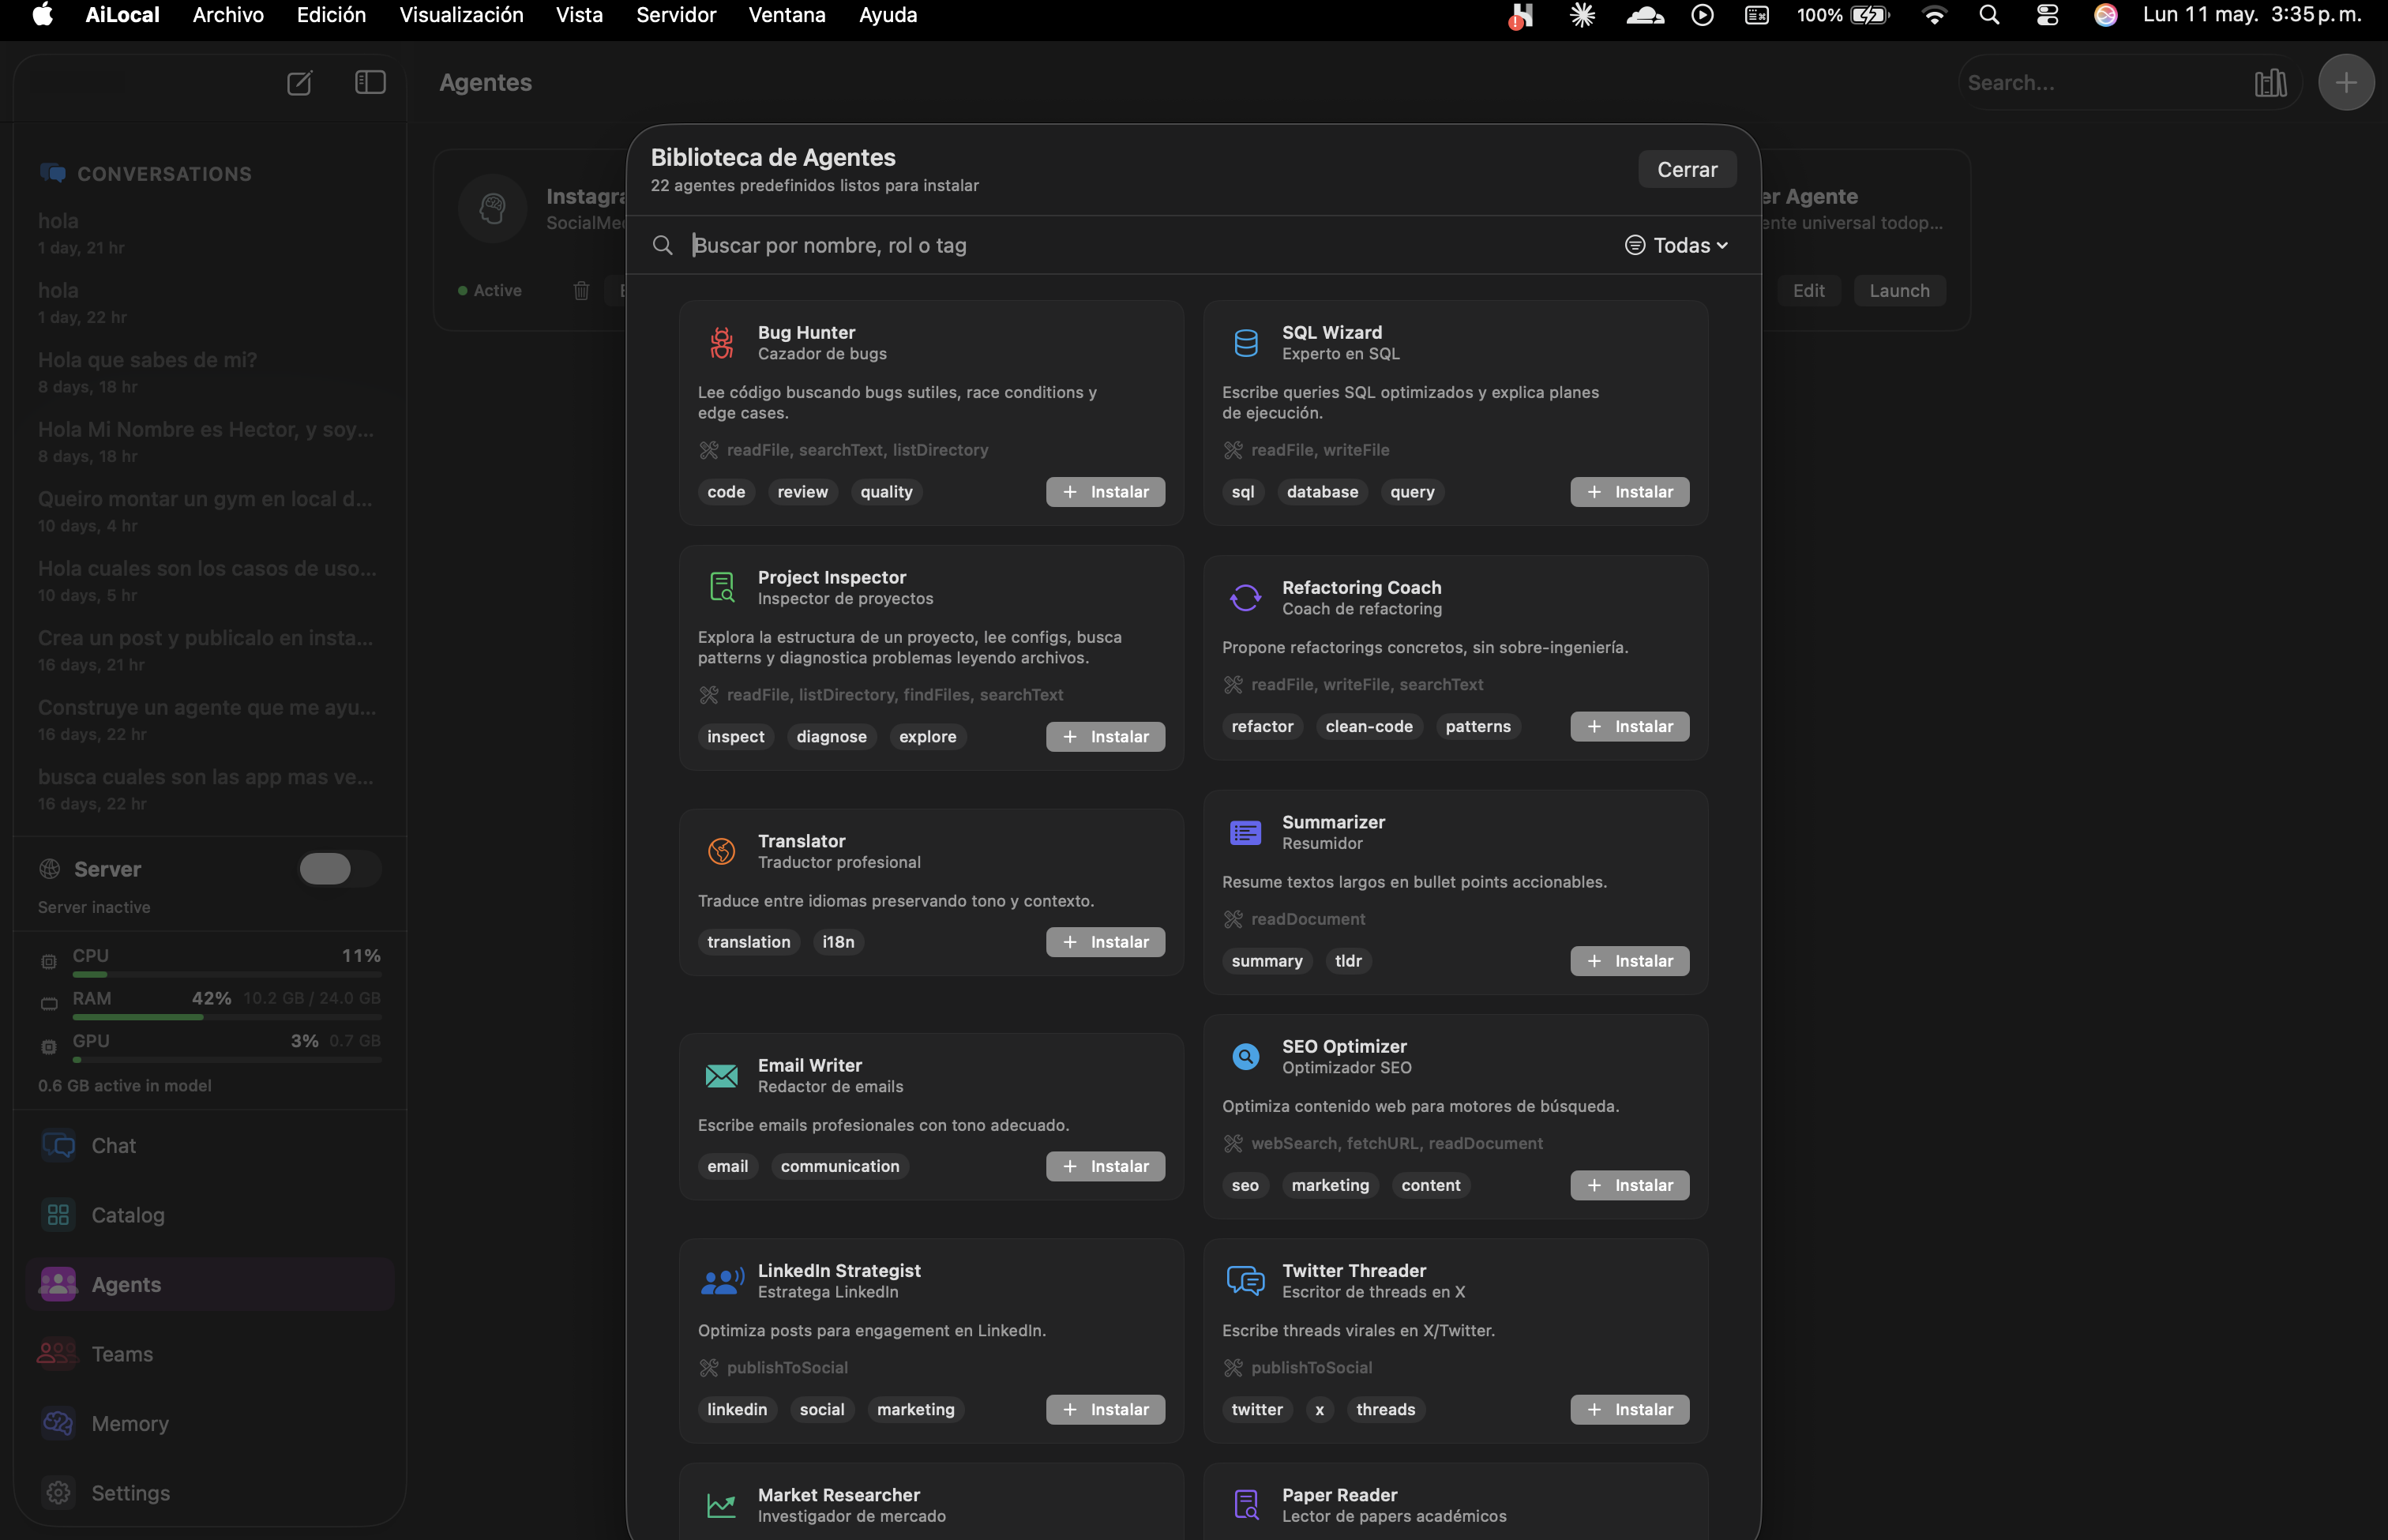Close the Biblioteca de Agentes dialog
This screenshot has width=2388, height=1540.
pyautogui.click(x=1687, y=169)
